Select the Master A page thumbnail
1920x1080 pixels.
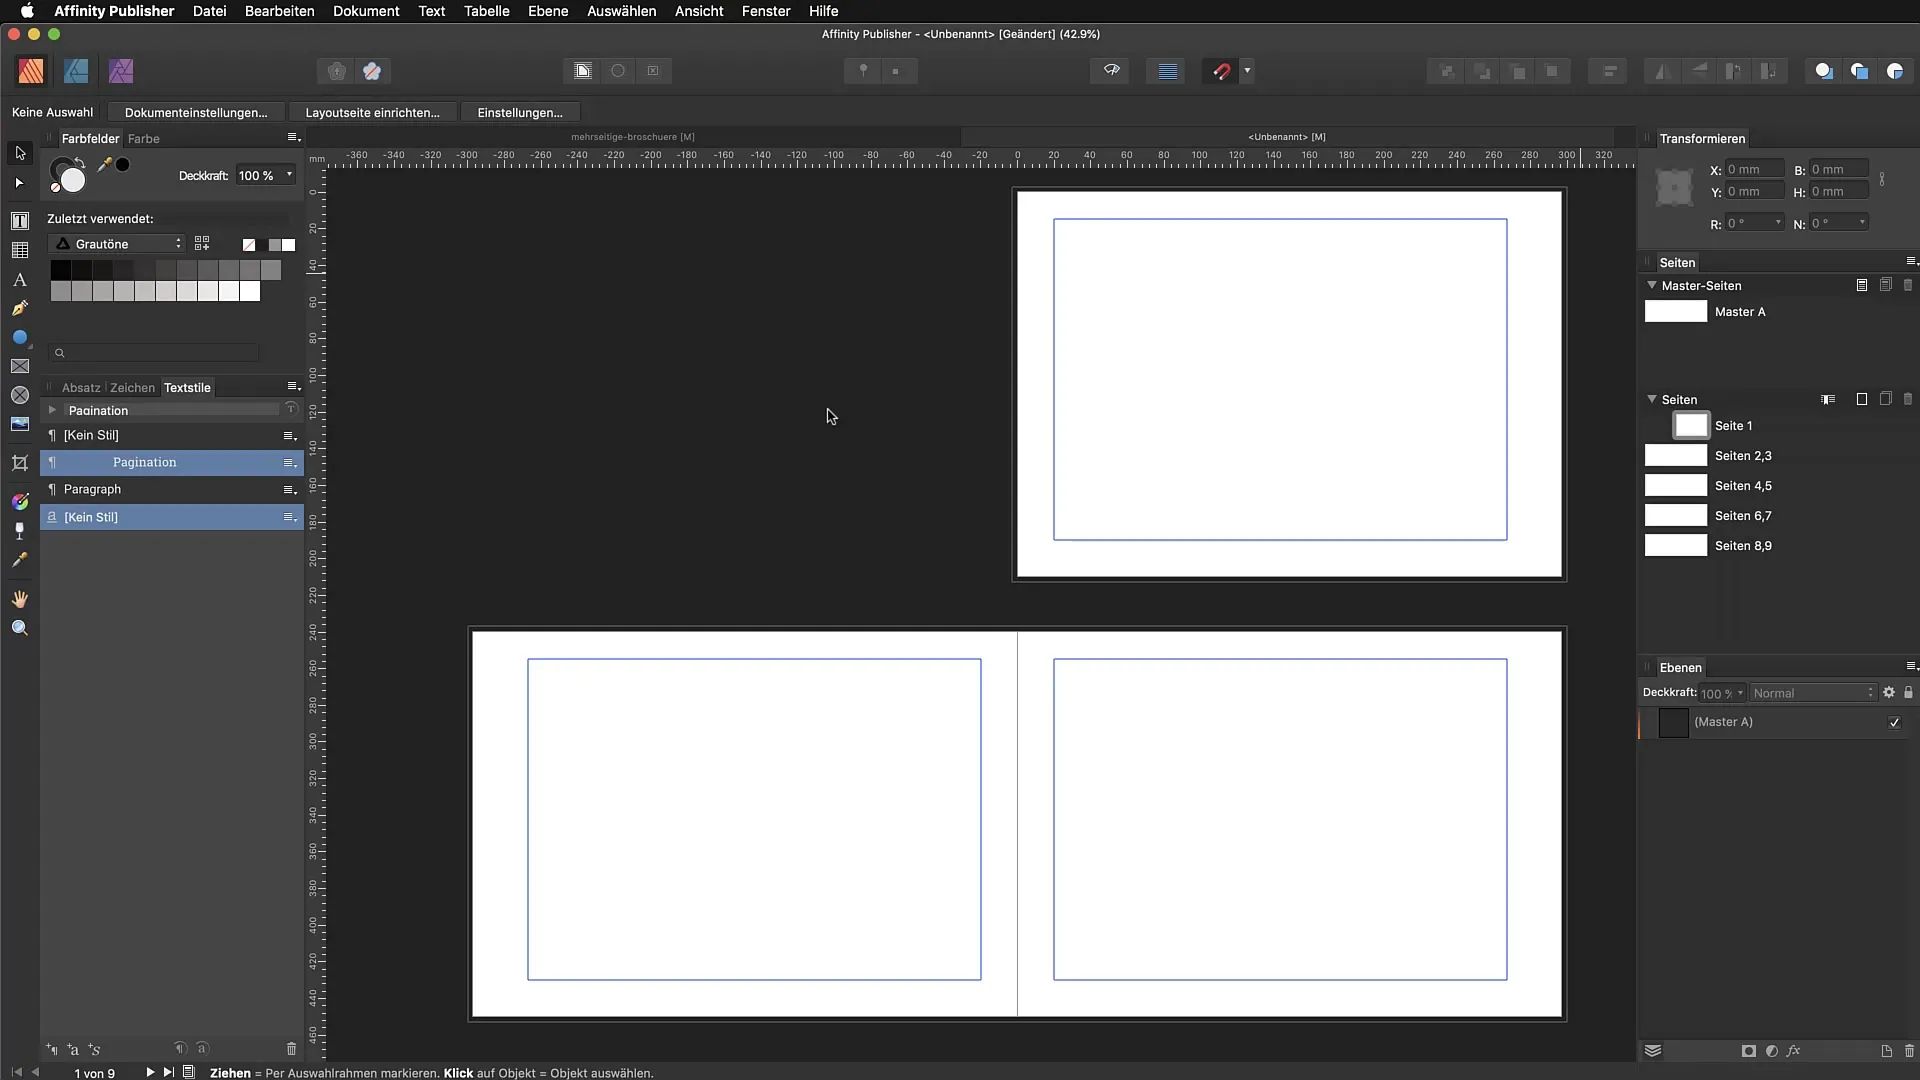coord(1676,311)
